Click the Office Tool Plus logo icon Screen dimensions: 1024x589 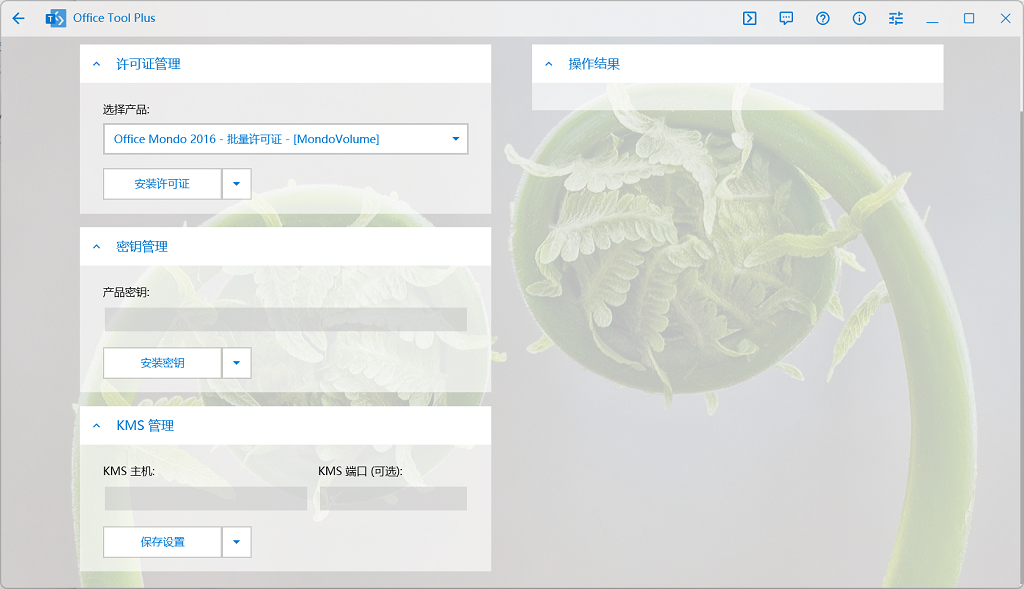56,18
